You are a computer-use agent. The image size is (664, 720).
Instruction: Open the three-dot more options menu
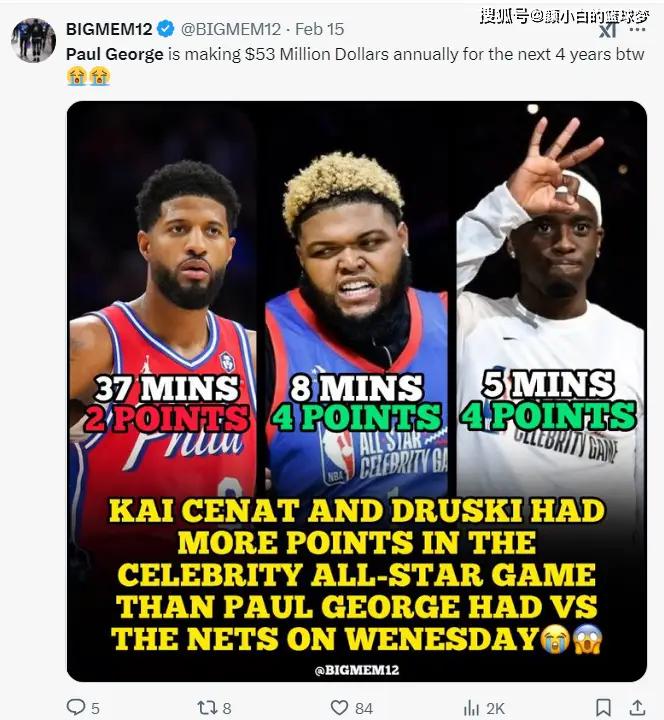pyautogui.click(x=637, y=29)
